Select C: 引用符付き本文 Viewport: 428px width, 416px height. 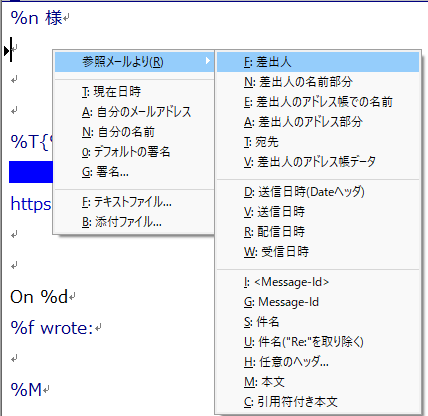pyautogui.click(x=318, y=402)
